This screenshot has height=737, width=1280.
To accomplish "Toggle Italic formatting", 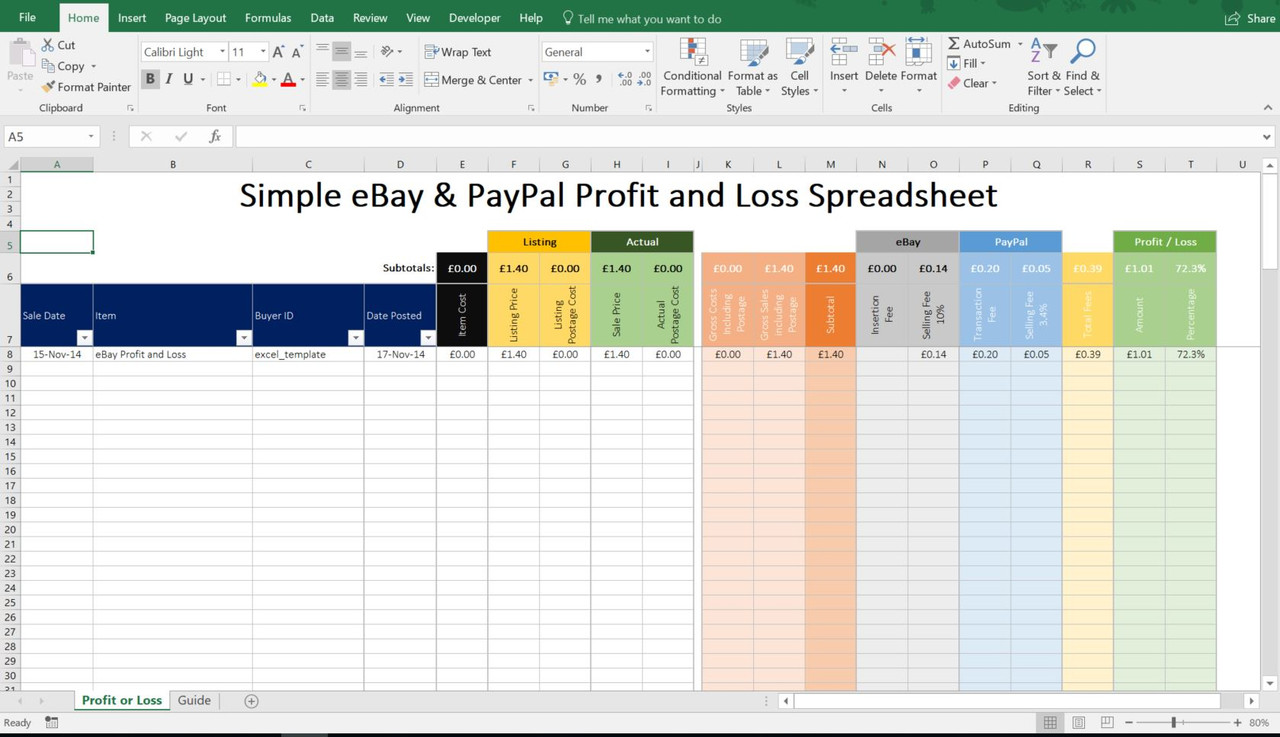I will click(169, 79).
